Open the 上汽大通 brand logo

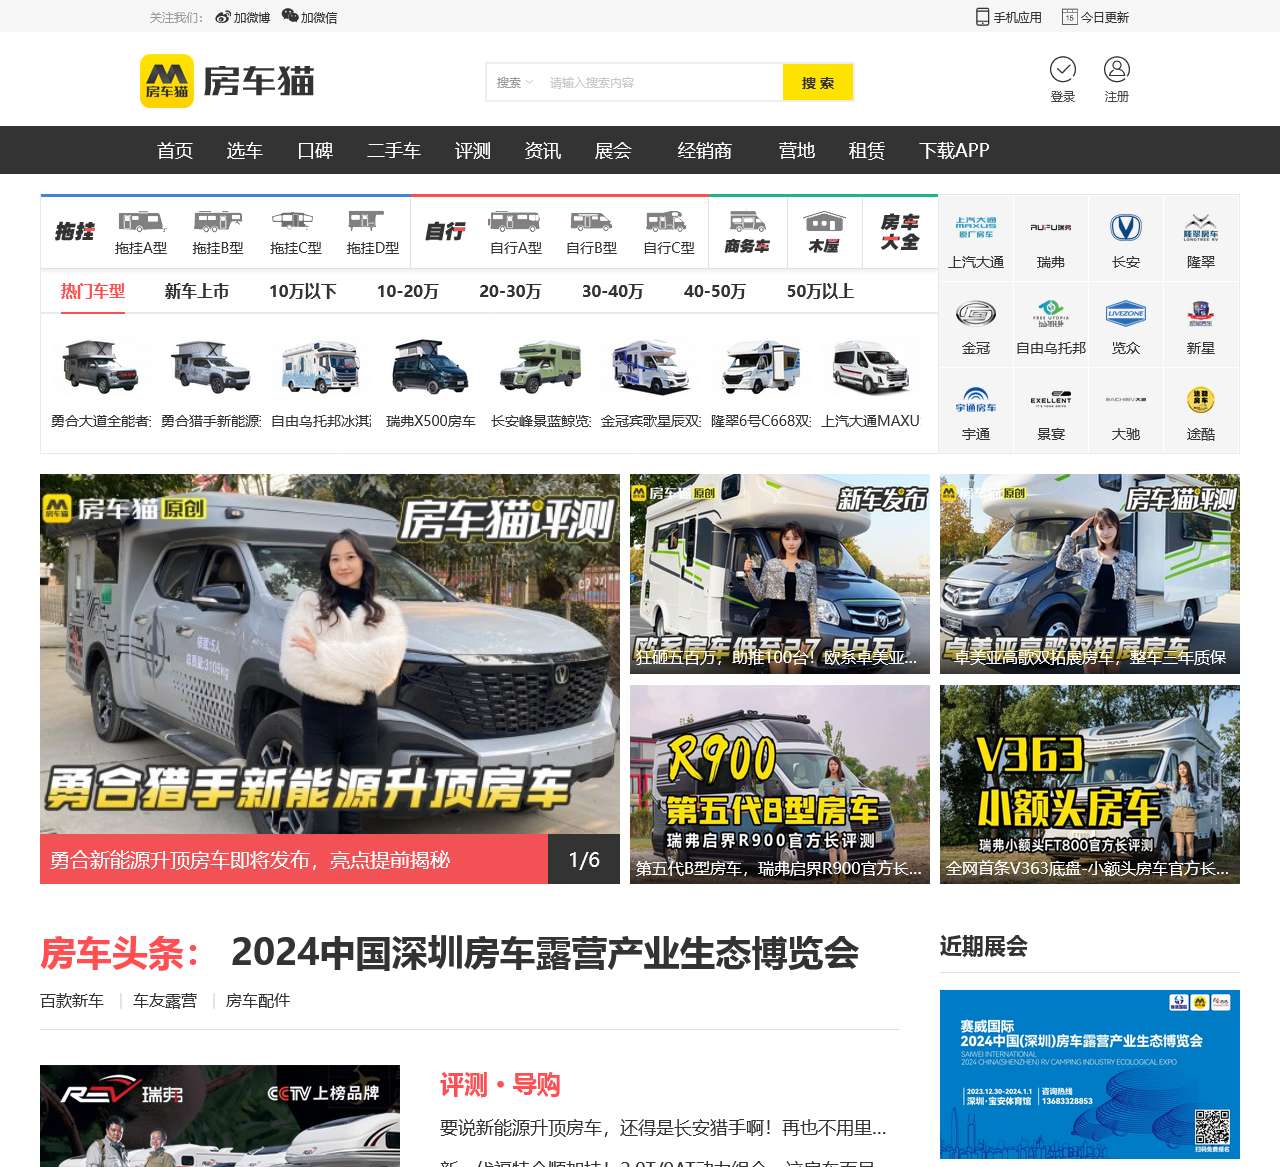coord(976,227)
